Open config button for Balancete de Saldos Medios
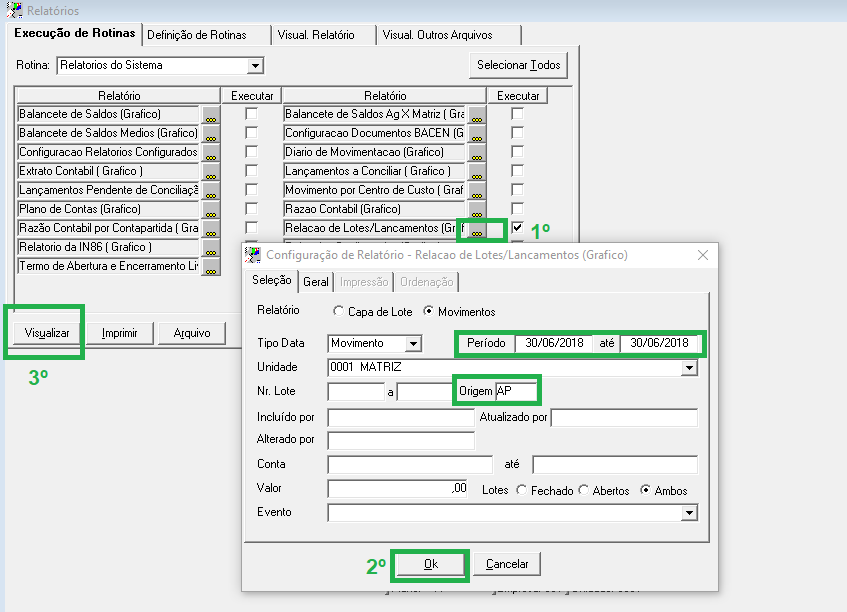The height and width of the screenshot is (612, 847). click(211, 133)
